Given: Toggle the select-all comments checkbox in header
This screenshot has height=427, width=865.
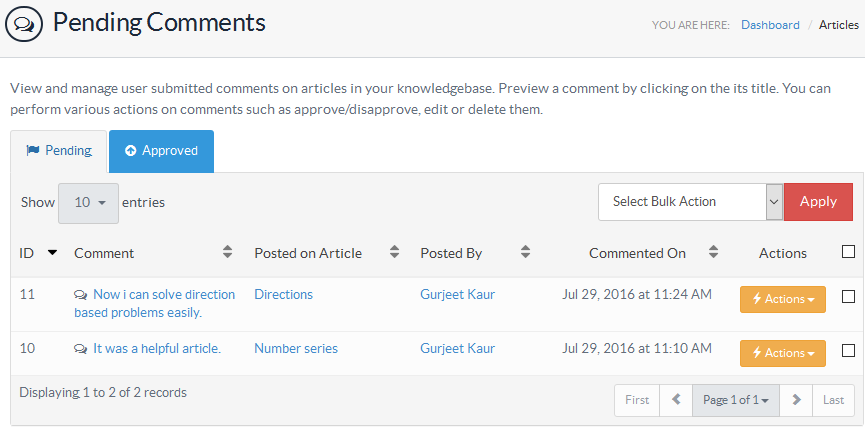Looking at the screenshot, I should pos(848,252).
